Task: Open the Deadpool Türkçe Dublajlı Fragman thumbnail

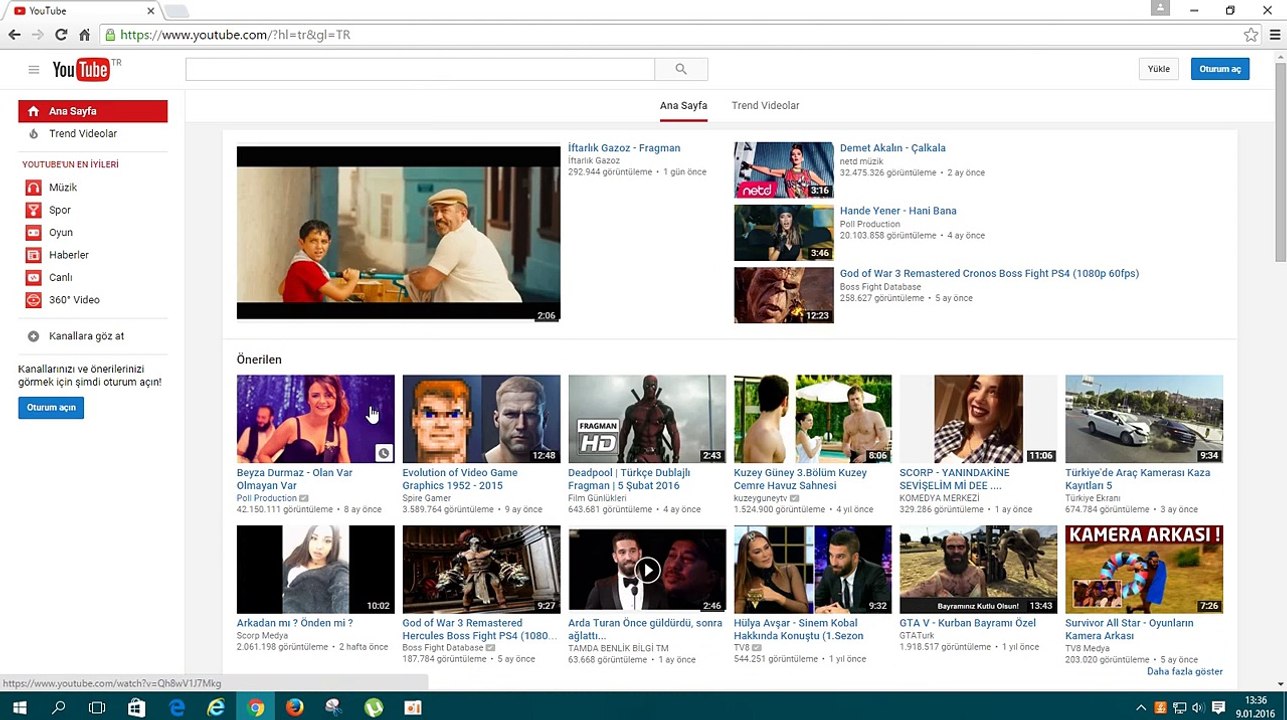Action: pyautogui.click(x=647, y=419)
